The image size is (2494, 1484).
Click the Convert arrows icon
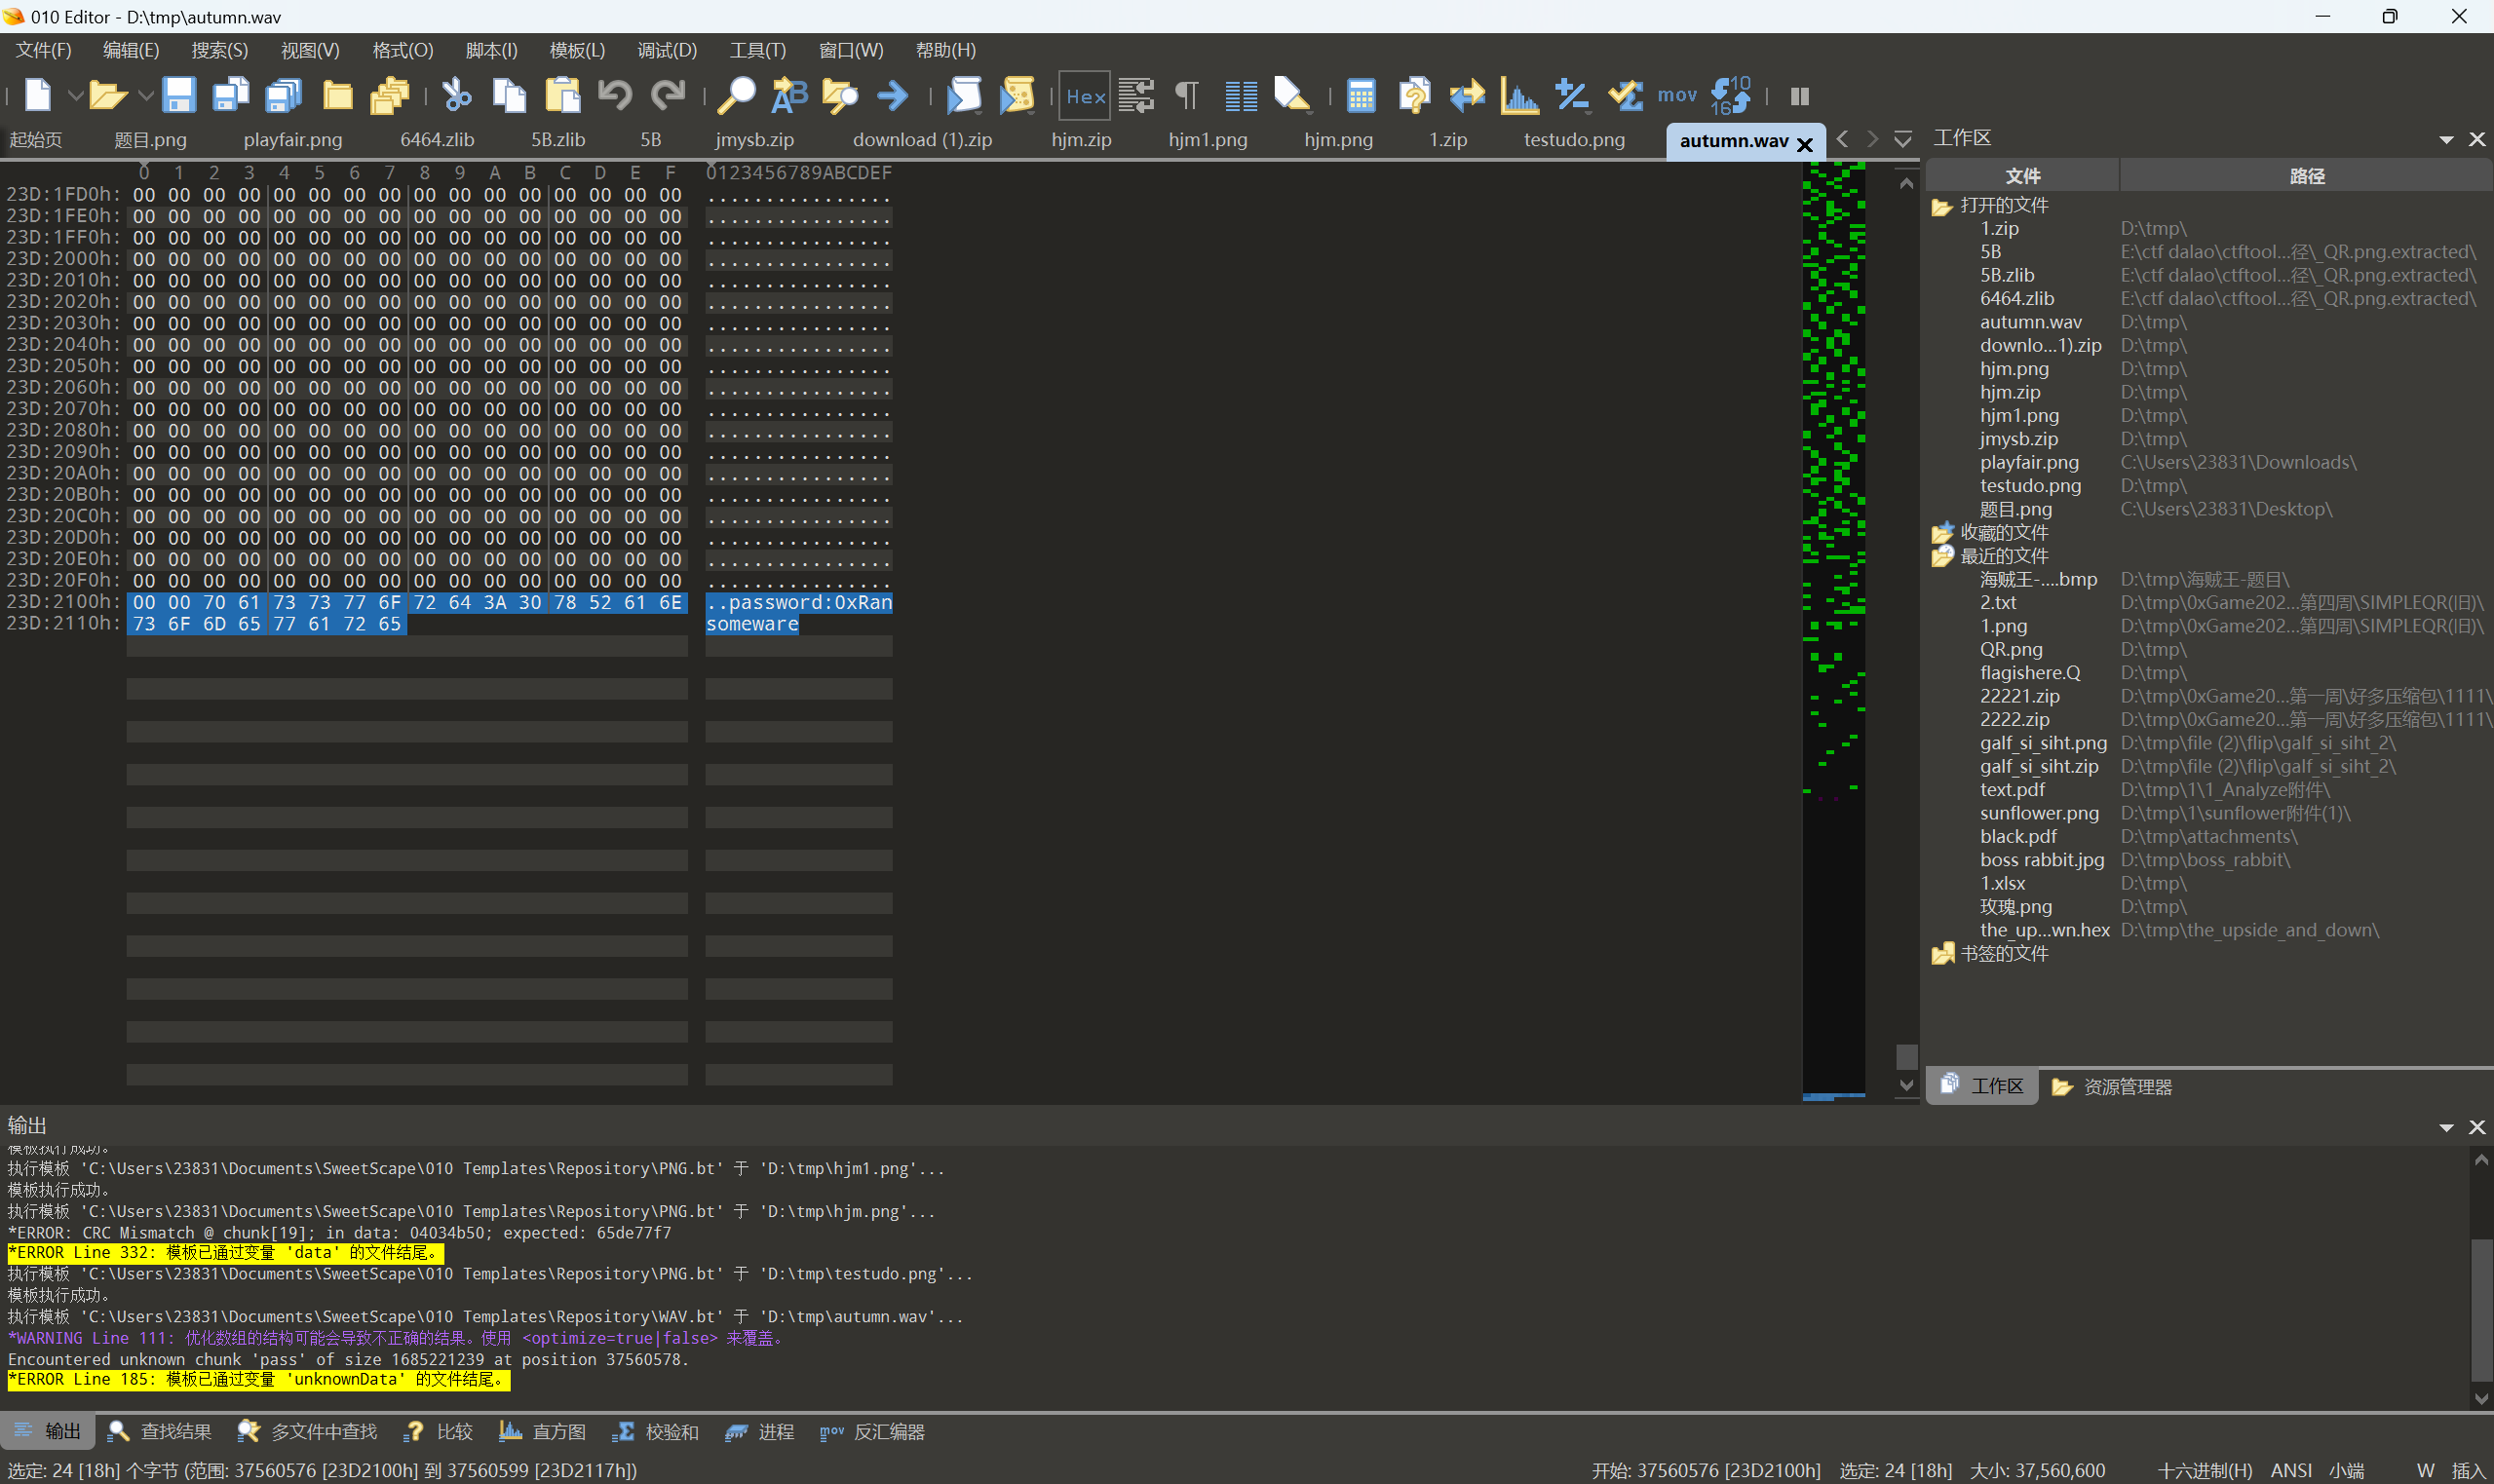coord(1467,96)
